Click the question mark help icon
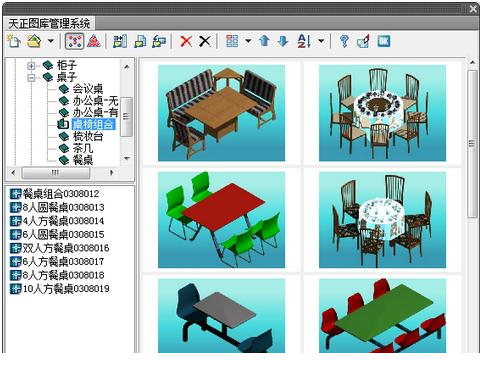 [344, 41]
